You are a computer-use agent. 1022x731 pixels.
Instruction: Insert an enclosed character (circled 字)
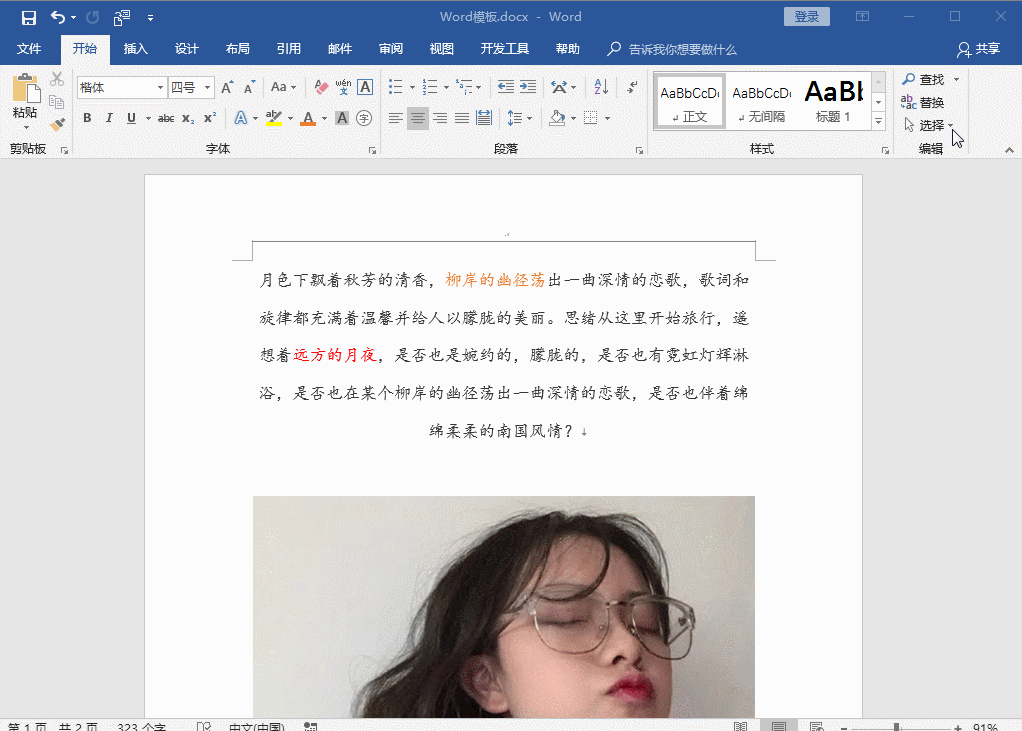tap(364, 118)
